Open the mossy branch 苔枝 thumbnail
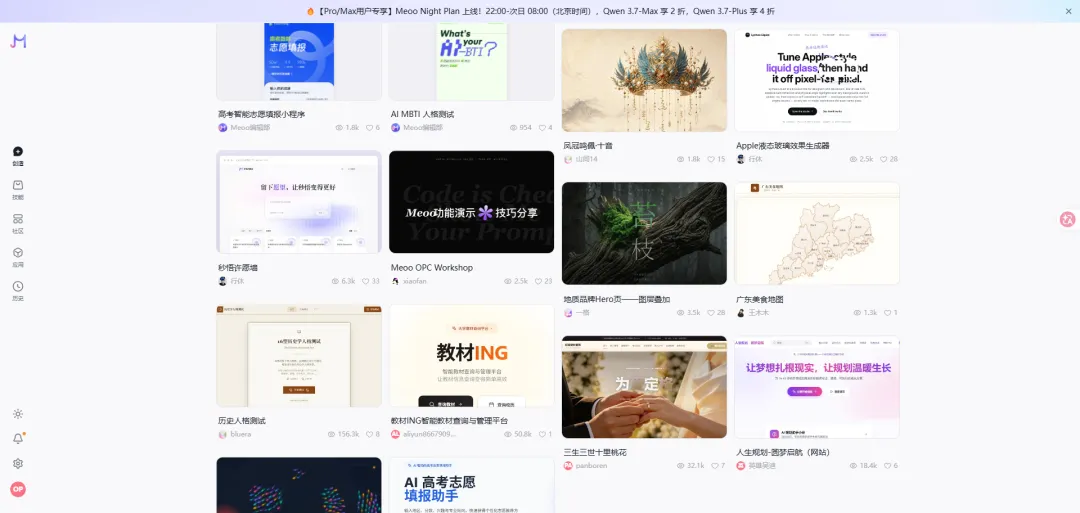Viewport: 1080px width, 513px height. [x=645, y=233]
